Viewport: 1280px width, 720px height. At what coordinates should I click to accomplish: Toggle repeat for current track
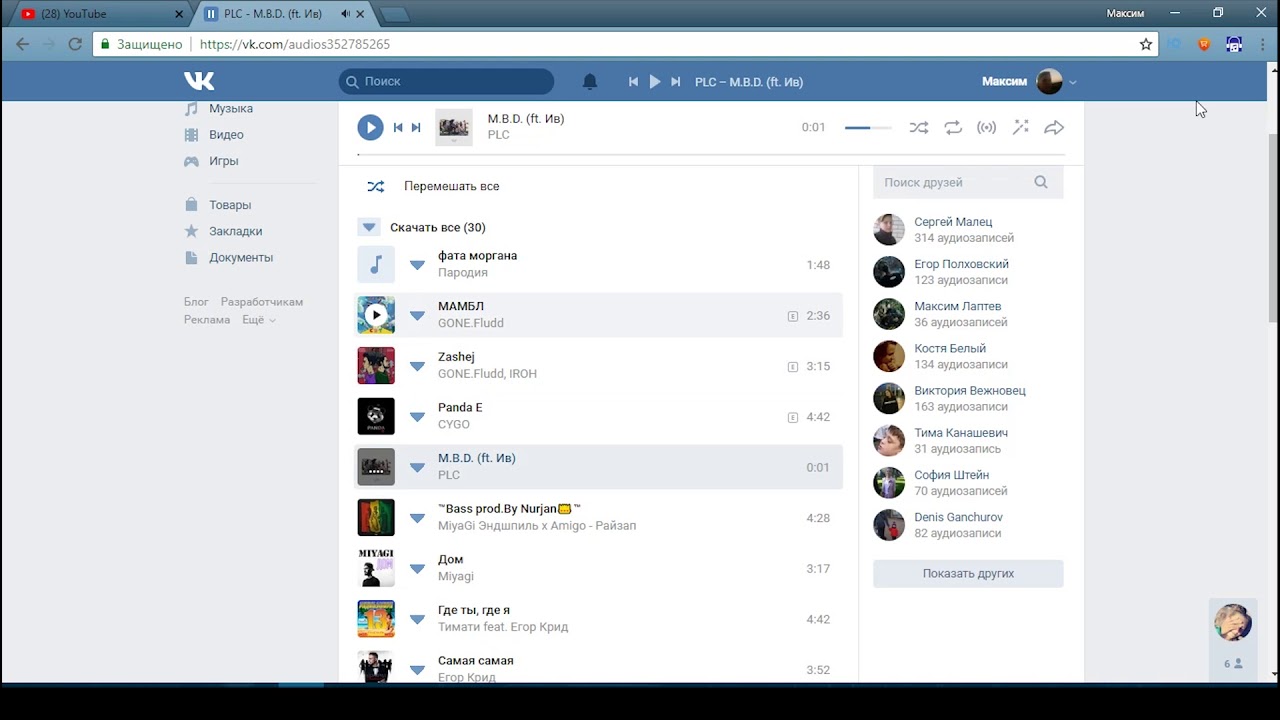tap(953, 128)
